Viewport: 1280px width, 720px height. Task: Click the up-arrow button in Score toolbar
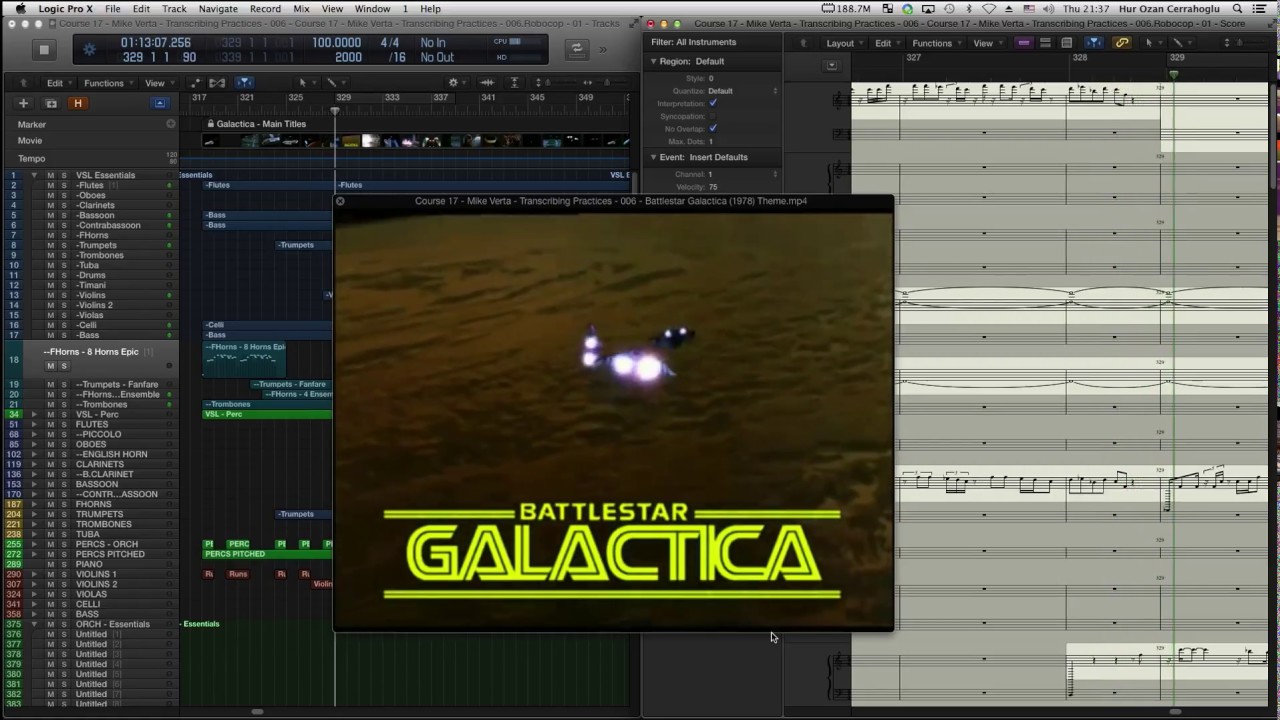click(802, 43)
